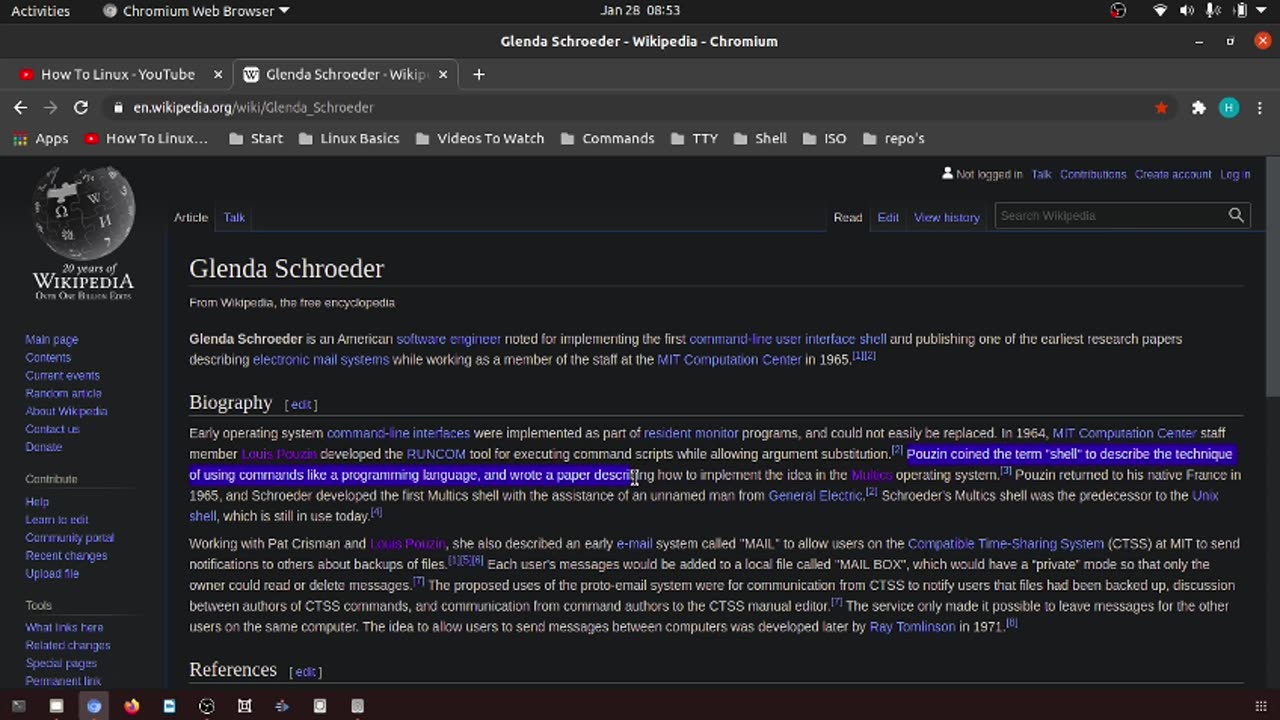Open the Videos To Watch bookmarks folder

pos(479,138)
